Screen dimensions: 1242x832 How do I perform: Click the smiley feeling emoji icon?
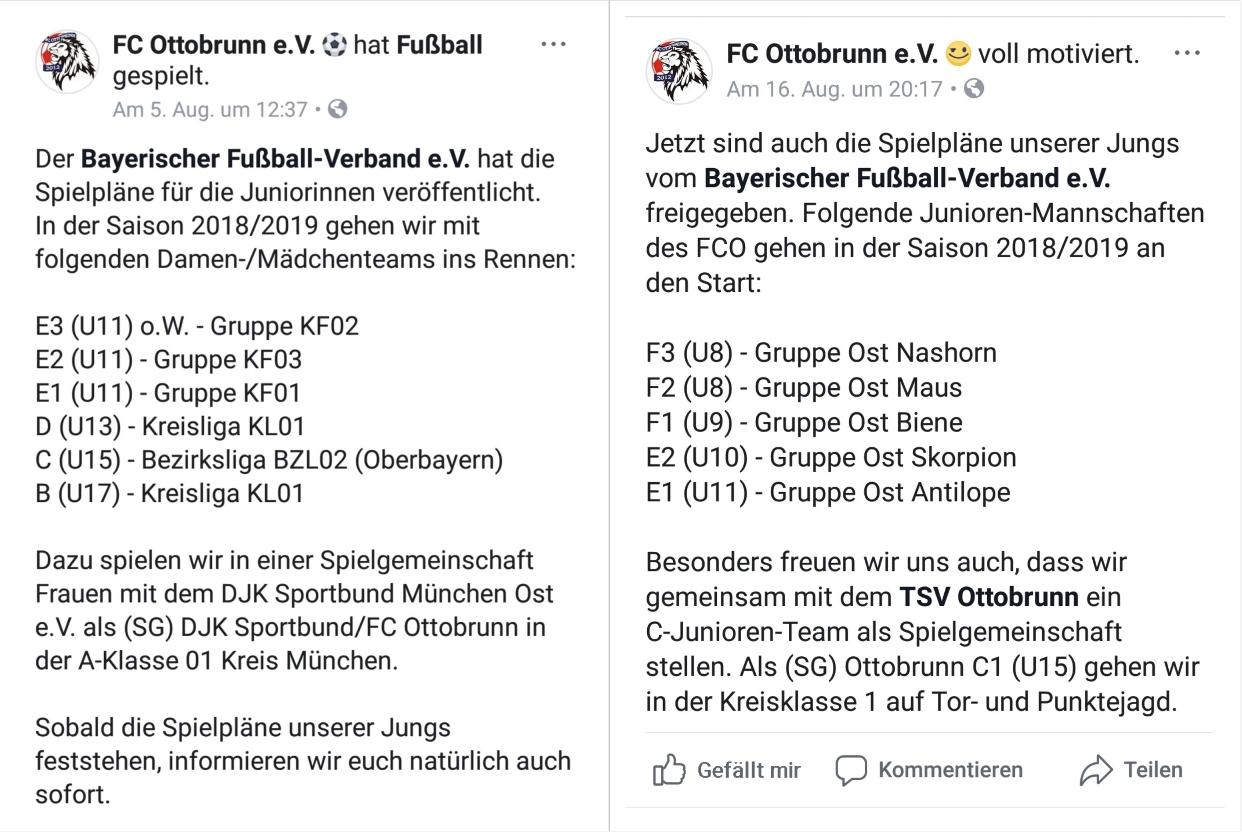coord(958,54)
